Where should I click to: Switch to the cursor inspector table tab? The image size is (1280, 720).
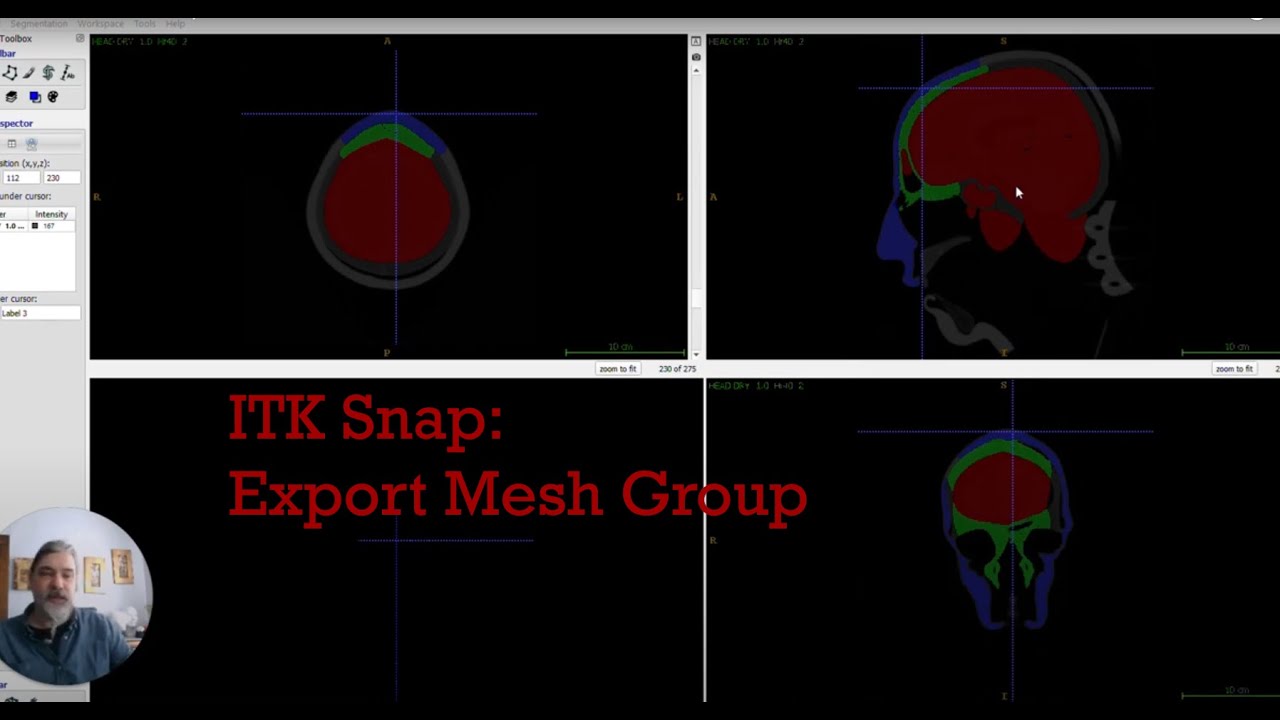tap(12, 144)
